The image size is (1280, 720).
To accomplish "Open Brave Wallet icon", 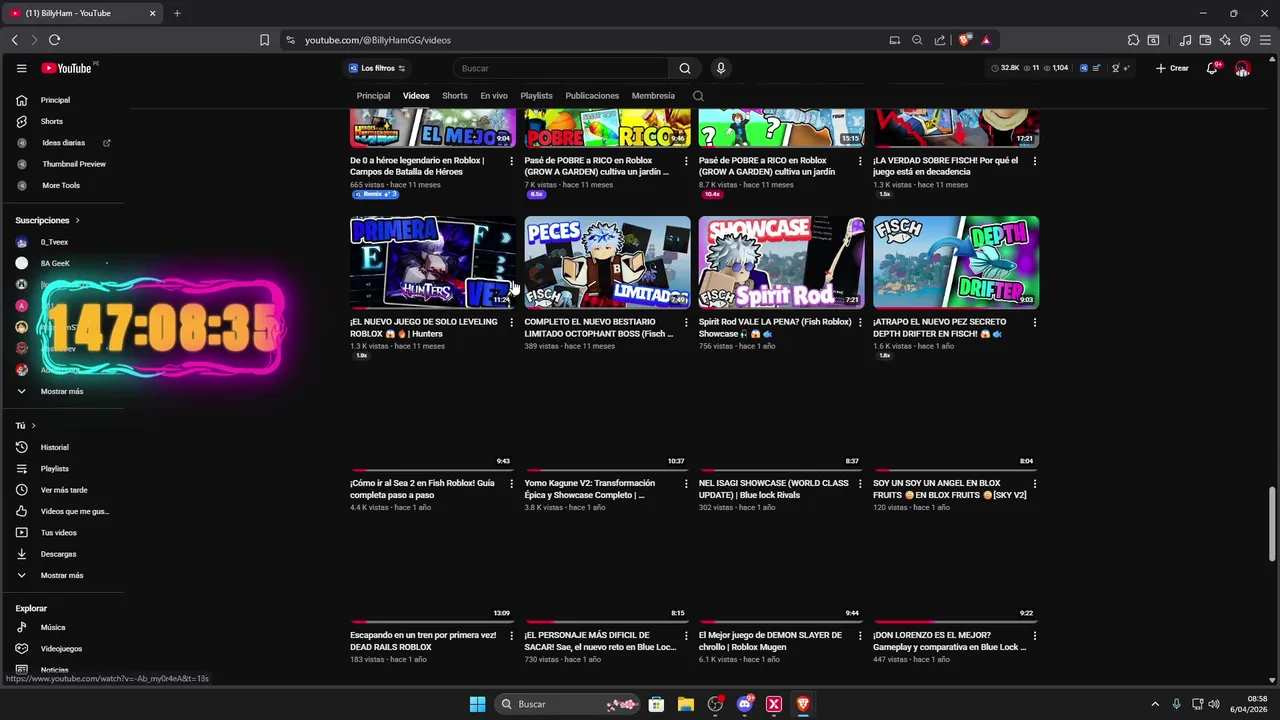I will click(x=1205, y=40).
